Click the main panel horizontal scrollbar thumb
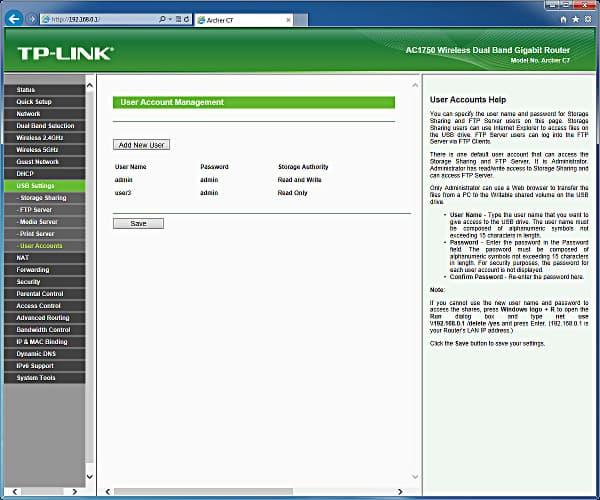The image size is (600, 500). coord(204,492)
